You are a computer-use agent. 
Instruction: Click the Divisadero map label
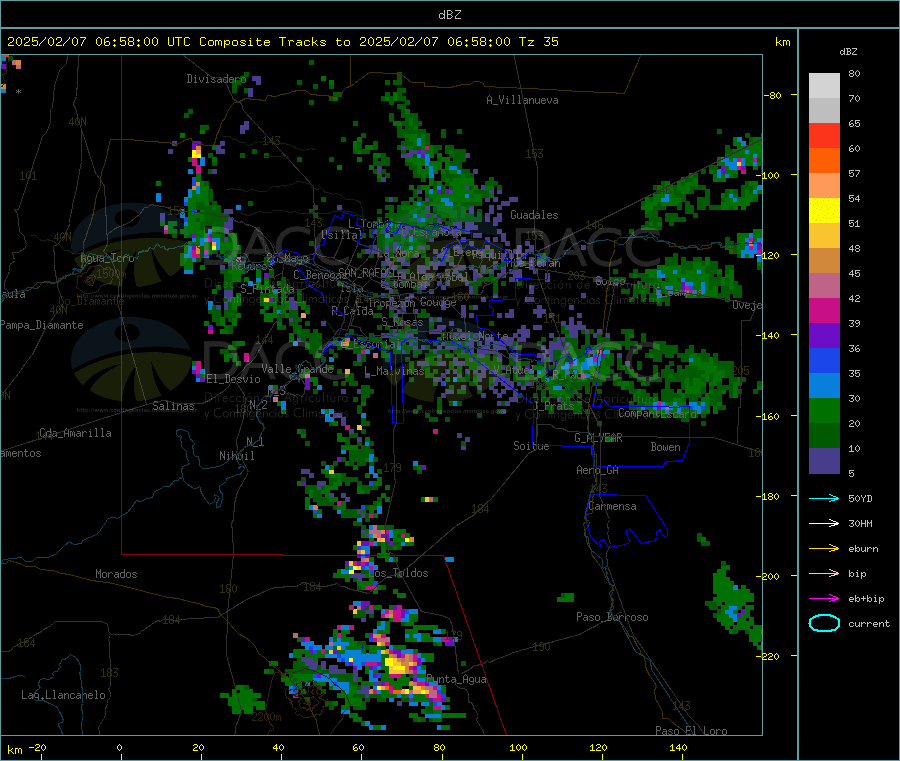(216, 79)
